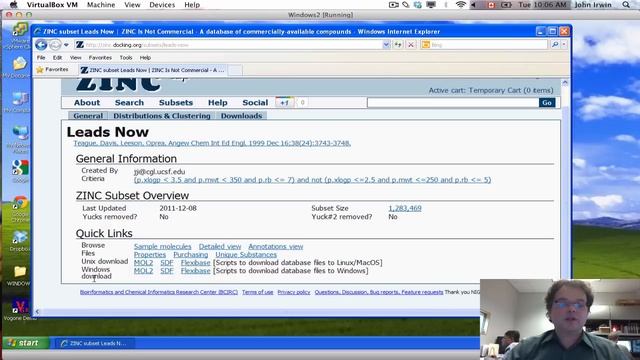
Task: Click the Google +1 button
Action: pos(284,102)
